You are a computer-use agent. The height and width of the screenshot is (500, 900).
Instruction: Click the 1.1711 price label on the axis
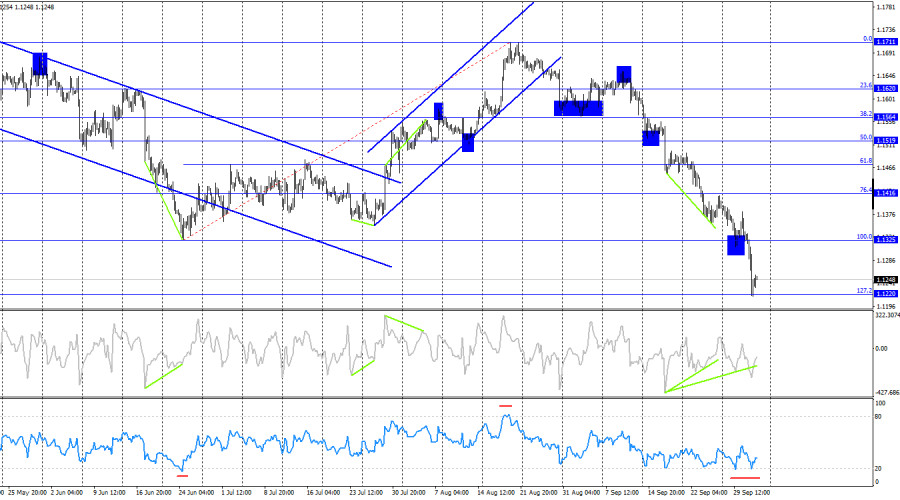pos(886,42)
